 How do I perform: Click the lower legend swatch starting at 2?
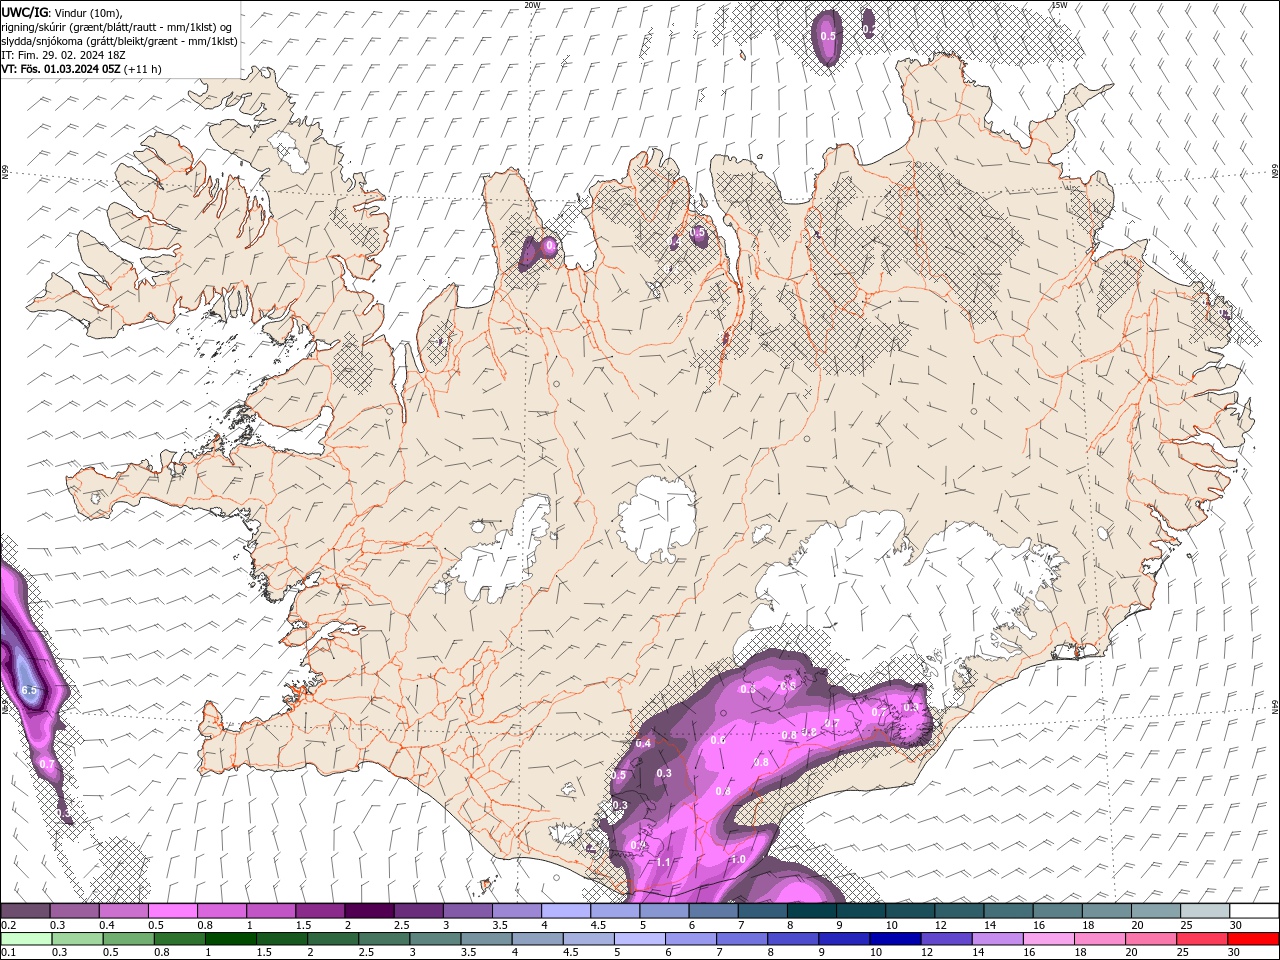pyautogui.click(x=333, y=939)
